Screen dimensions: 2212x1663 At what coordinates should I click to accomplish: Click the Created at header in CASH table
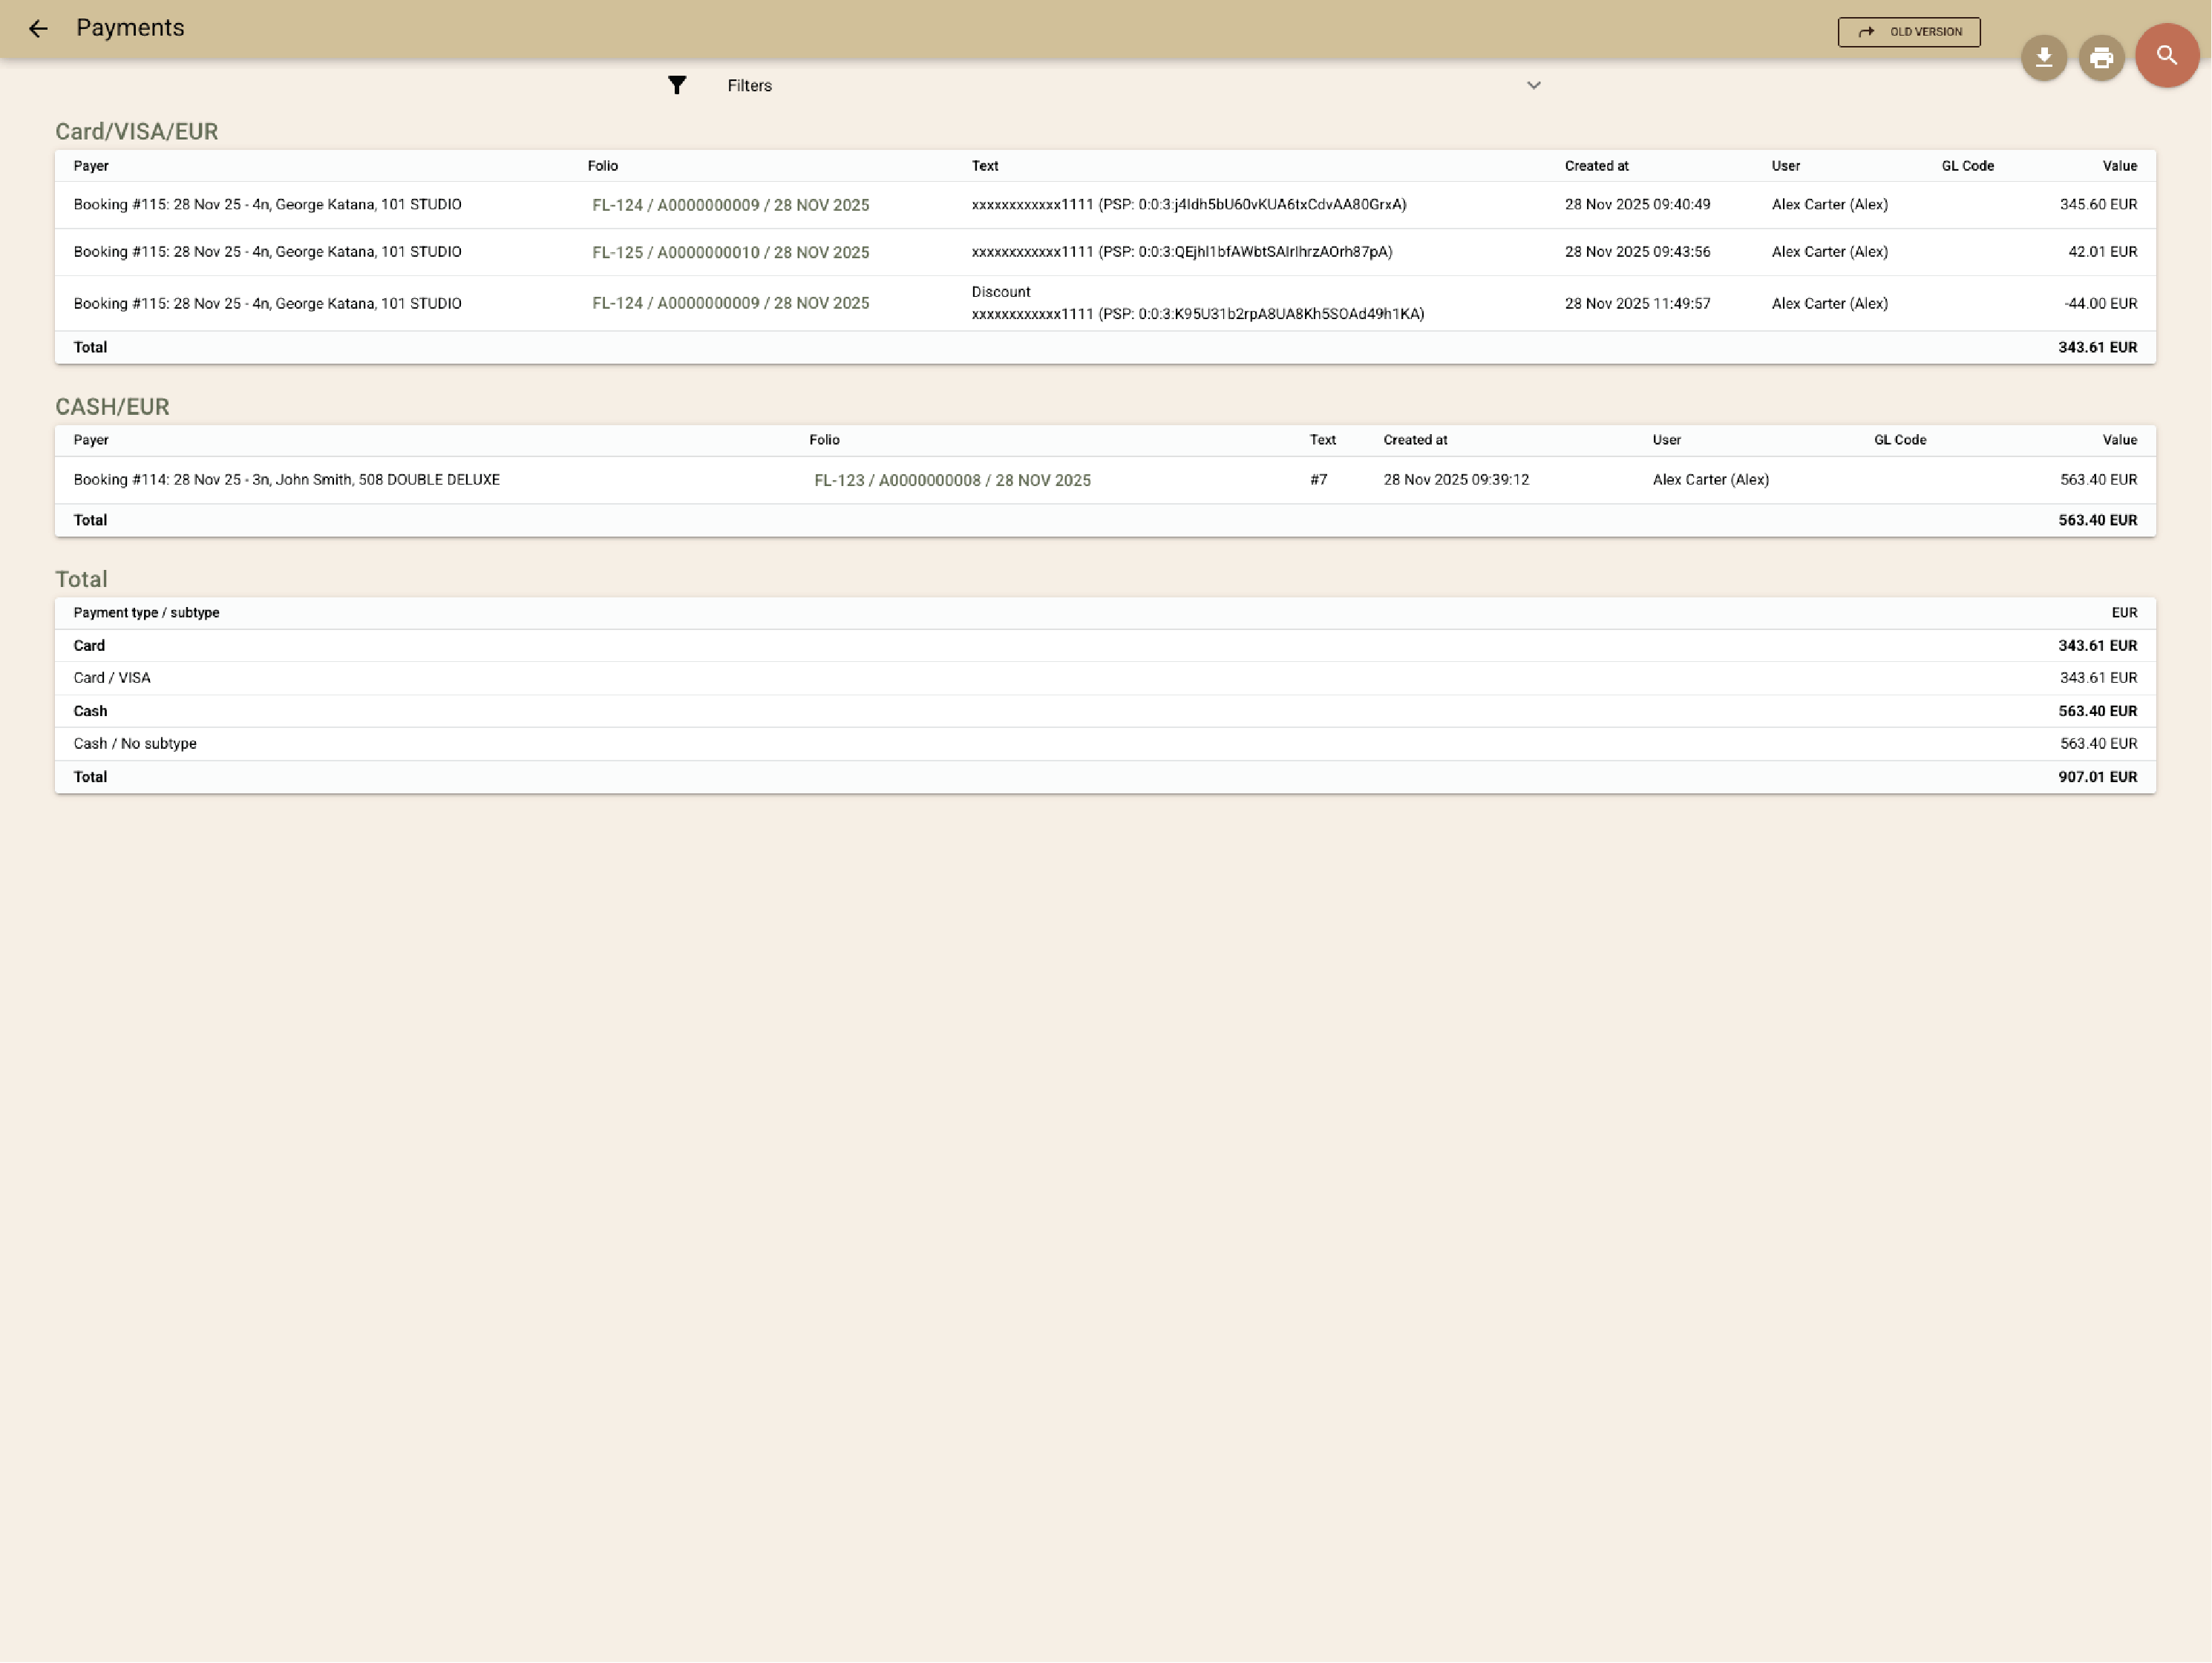1414,440
